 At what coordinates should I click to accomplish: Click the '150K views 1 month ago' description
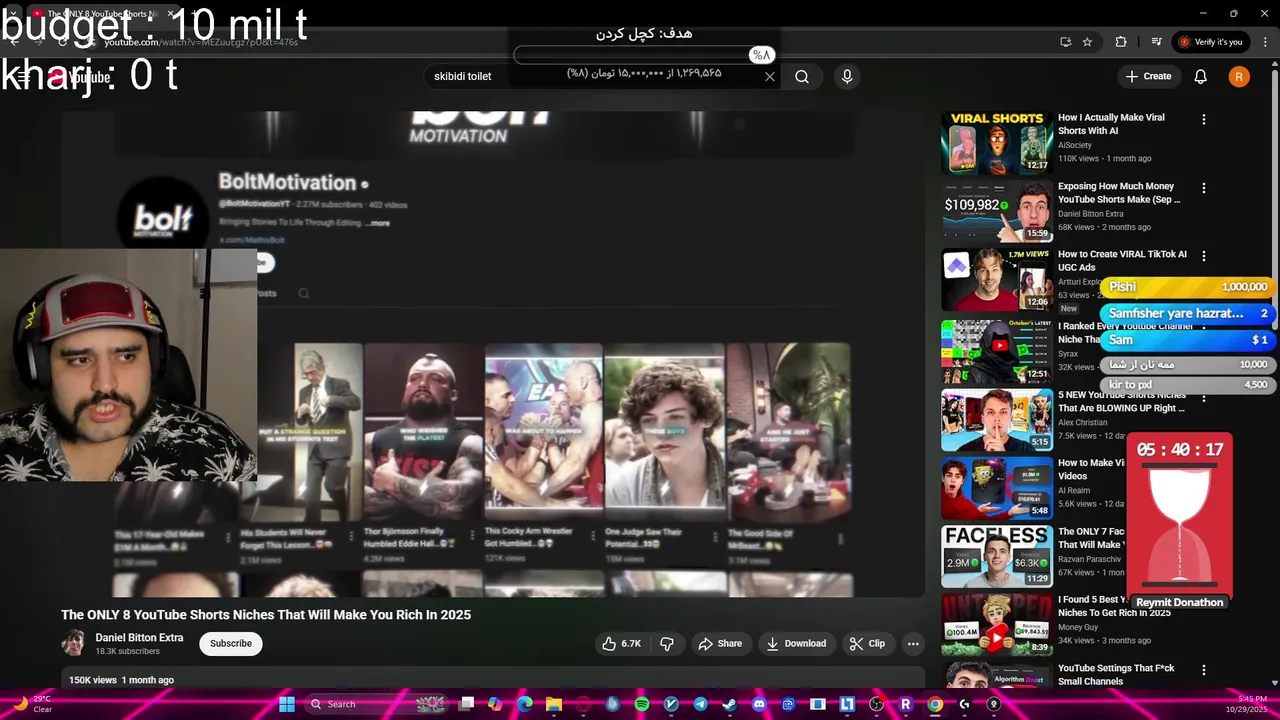click(x=121, y=680)
